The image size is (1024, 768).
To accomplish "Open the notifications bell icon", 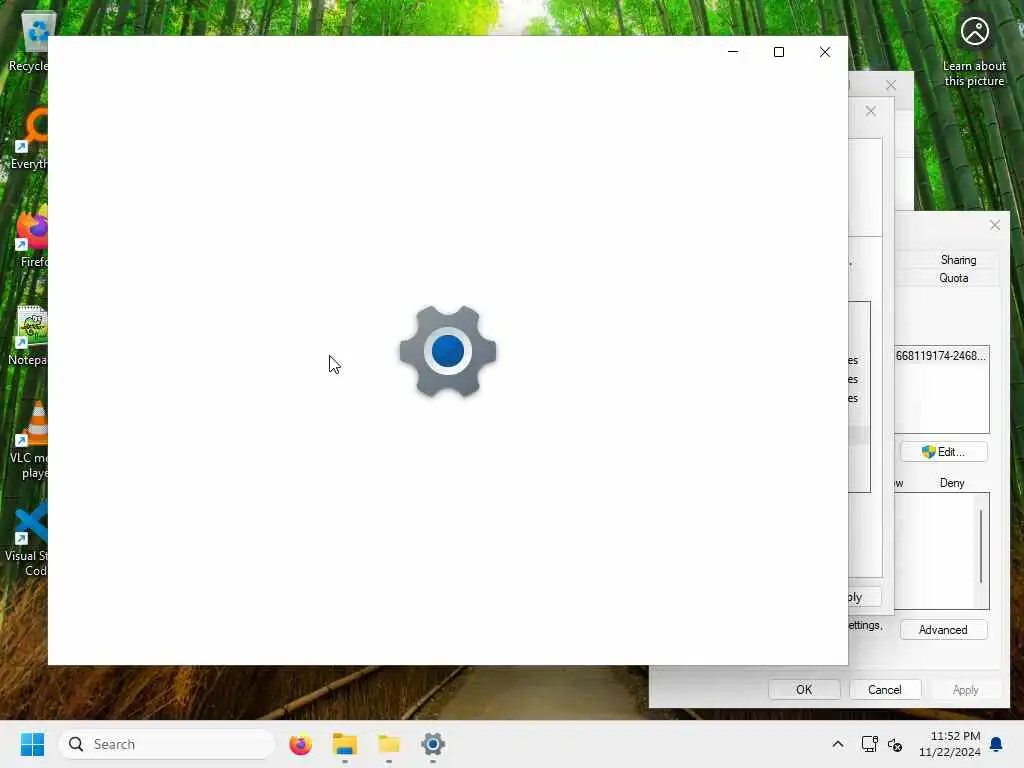I will [x=996, y=744].
